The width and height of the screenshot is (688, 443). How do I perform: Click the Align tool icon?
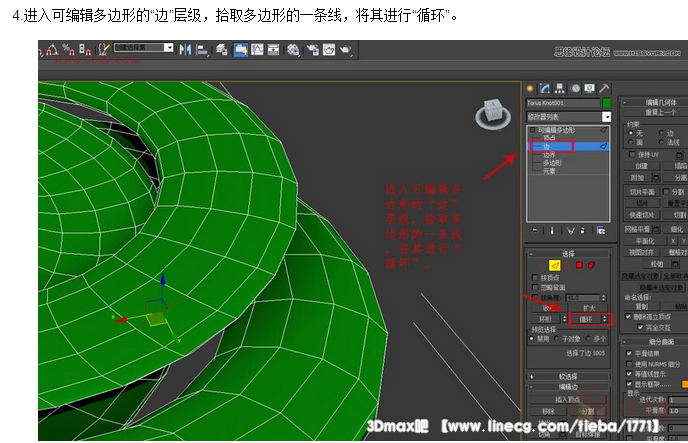tap(202, 50)
